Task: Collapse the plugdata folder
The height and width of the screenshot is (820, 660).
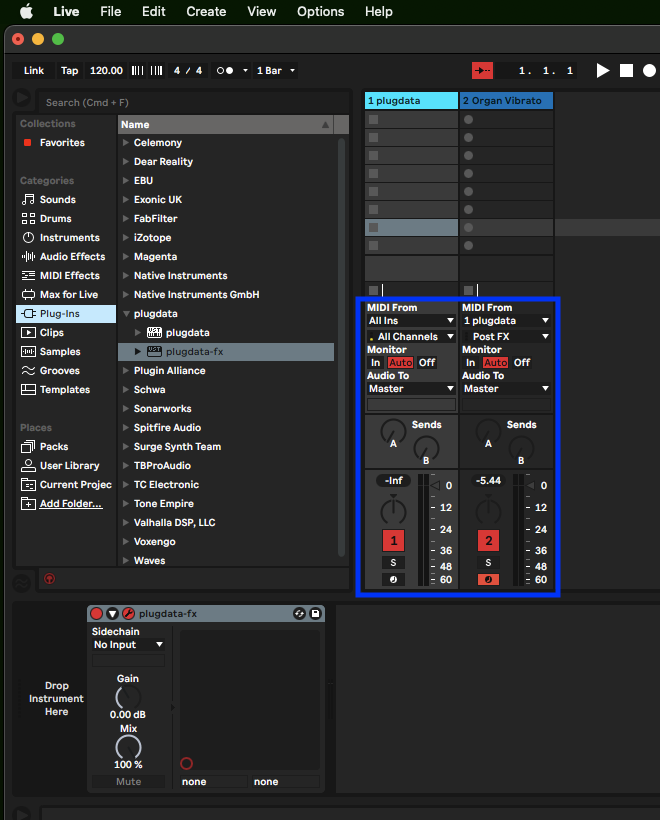Action: [x=126, y=314]
